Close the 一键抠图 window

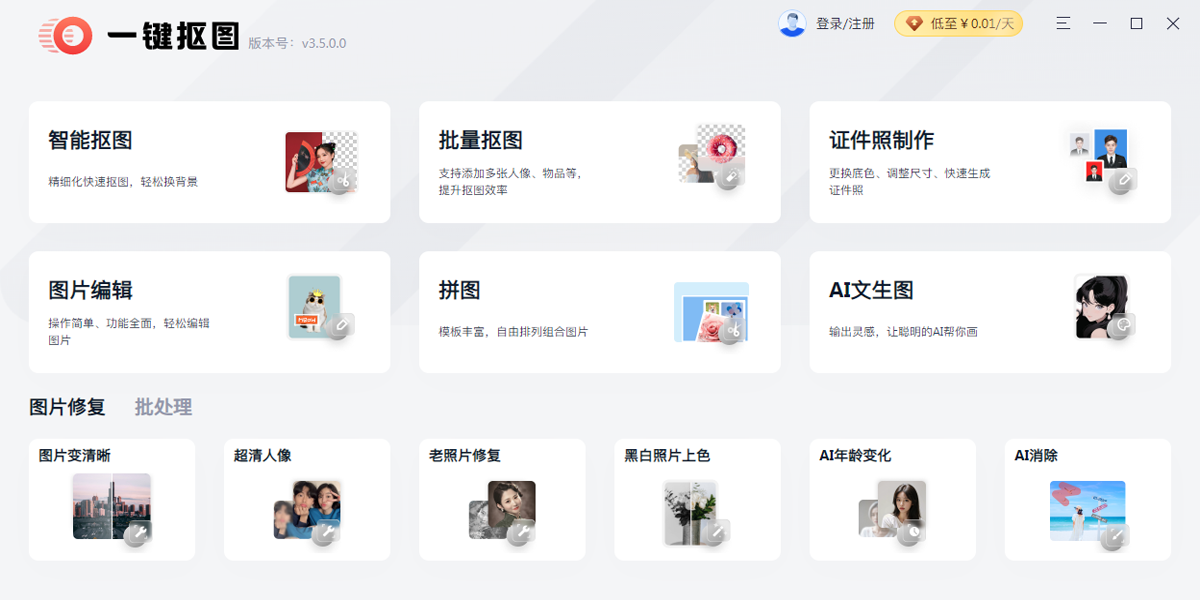1173,23
